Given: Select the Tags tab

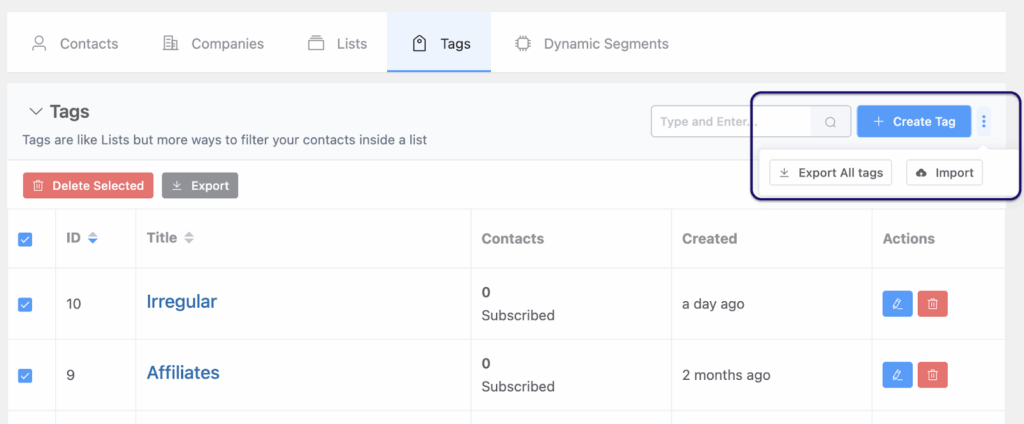Looking at the screenshot, I should point(439,44).
